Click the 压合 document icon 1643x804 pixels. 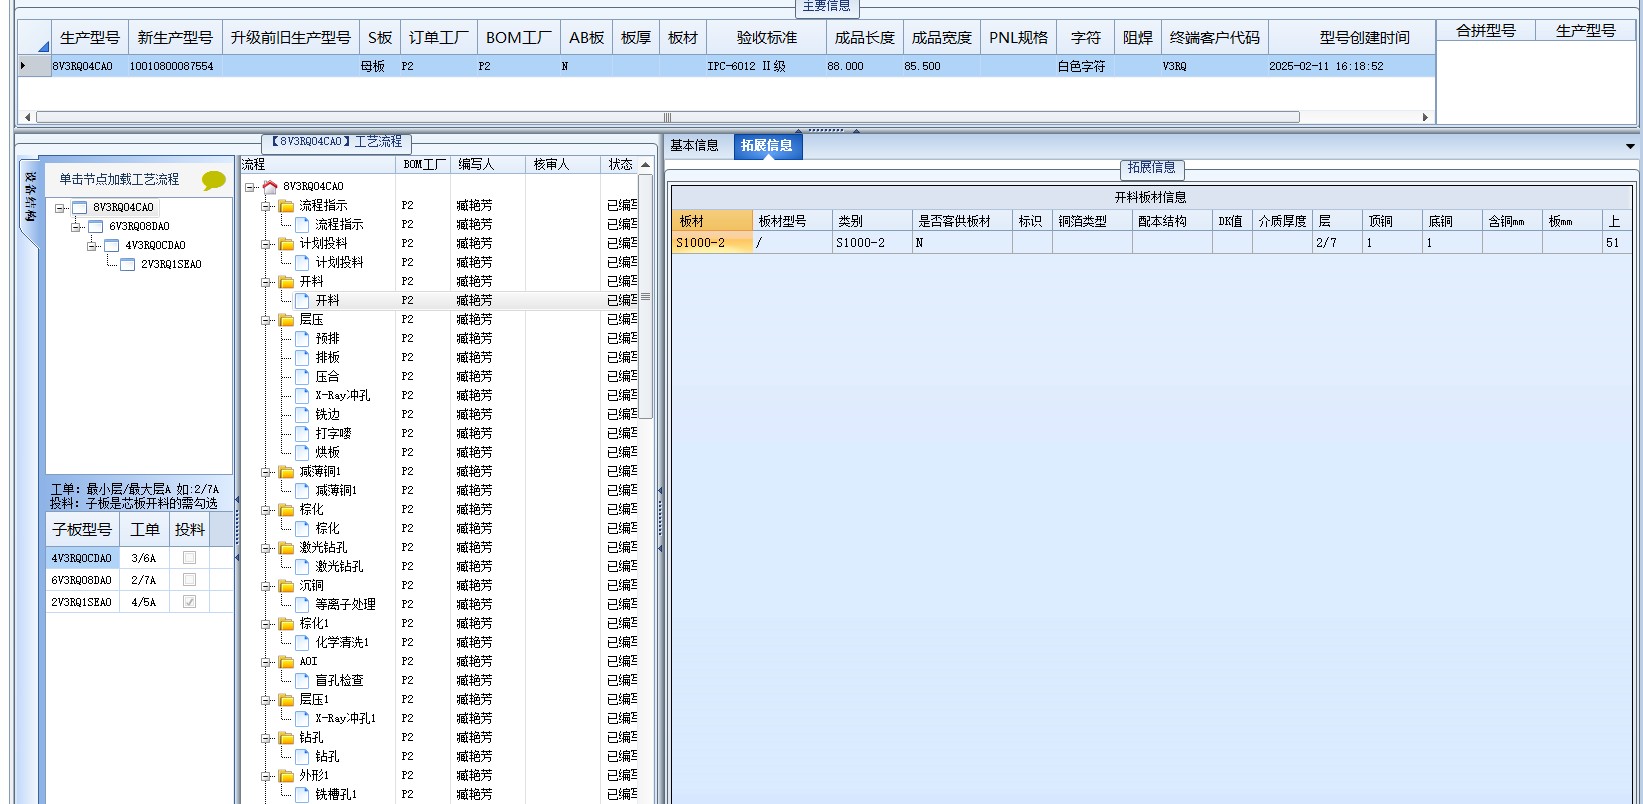coord(302,377)
